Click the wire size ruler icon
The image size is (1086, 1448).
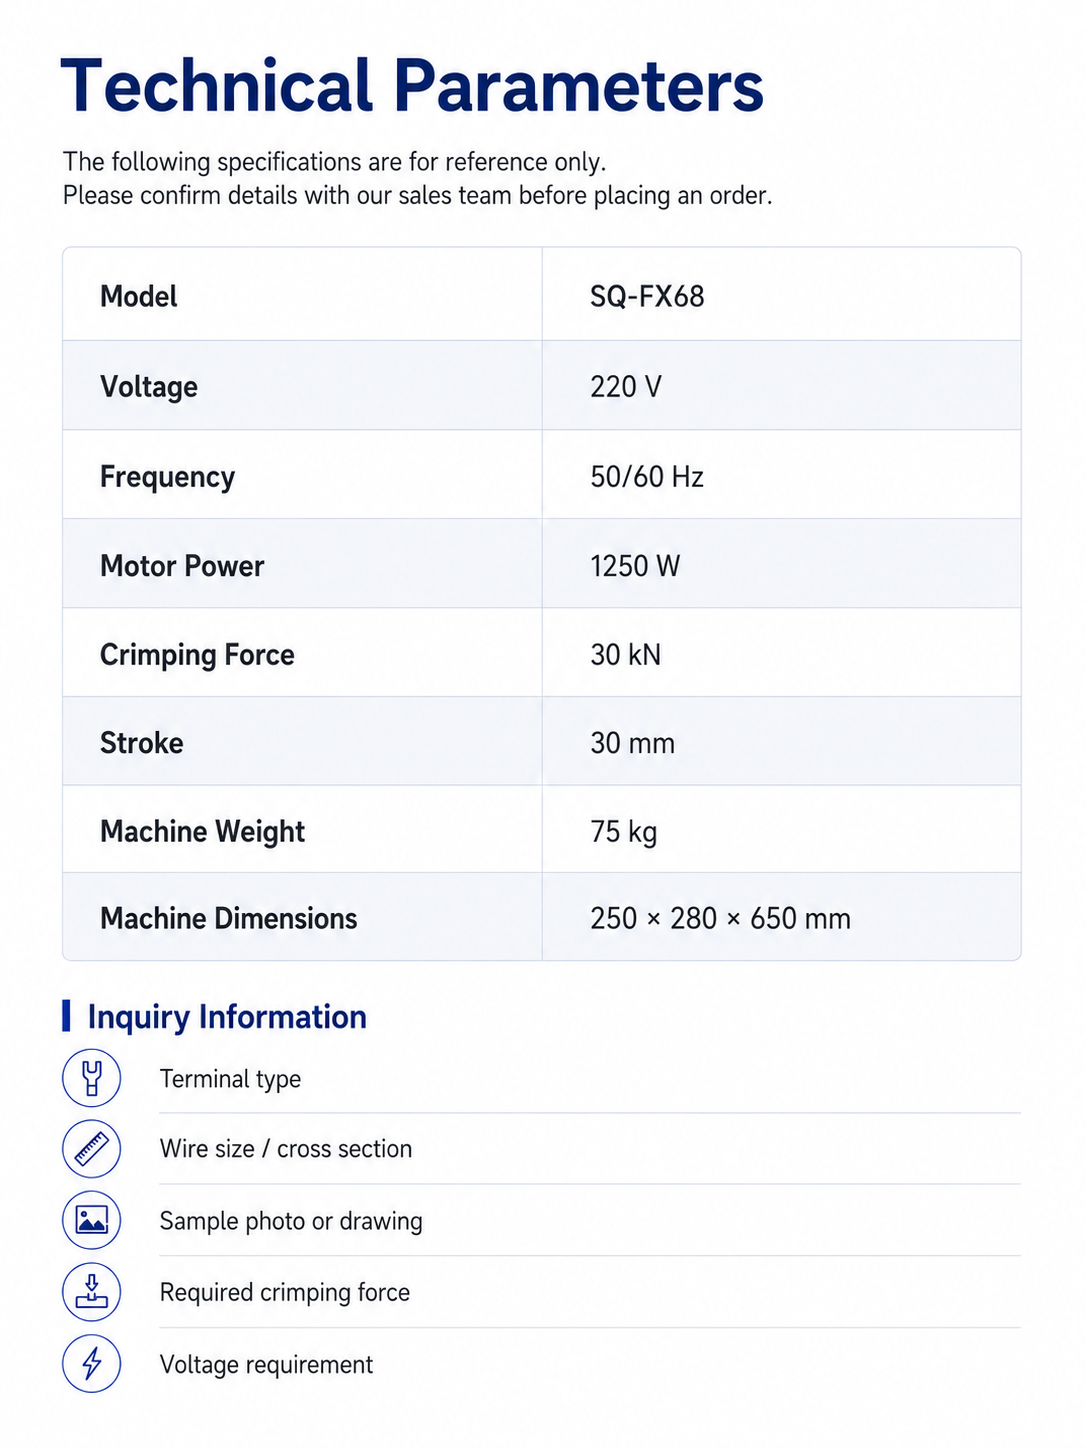tap(92, 1149)
